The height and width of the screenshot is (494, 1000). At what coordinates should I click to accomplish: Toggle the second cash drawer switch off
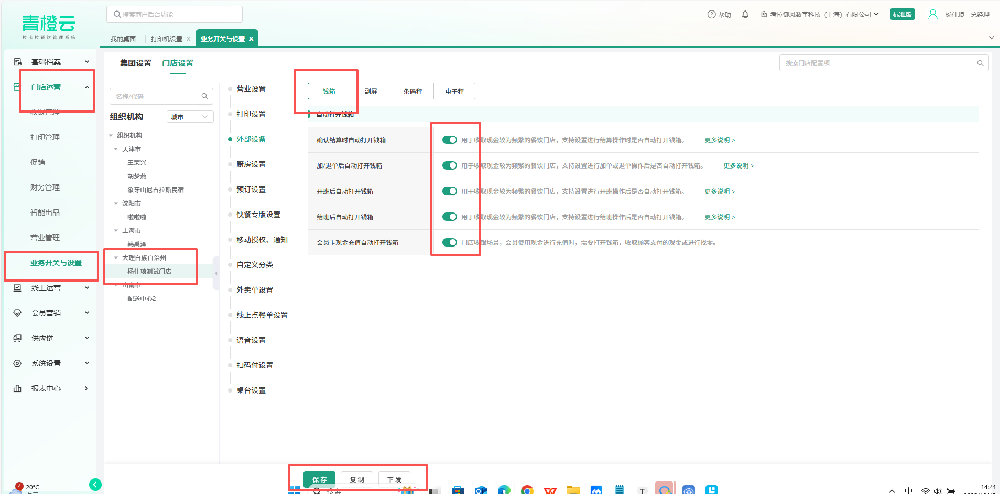coord(449,165)
